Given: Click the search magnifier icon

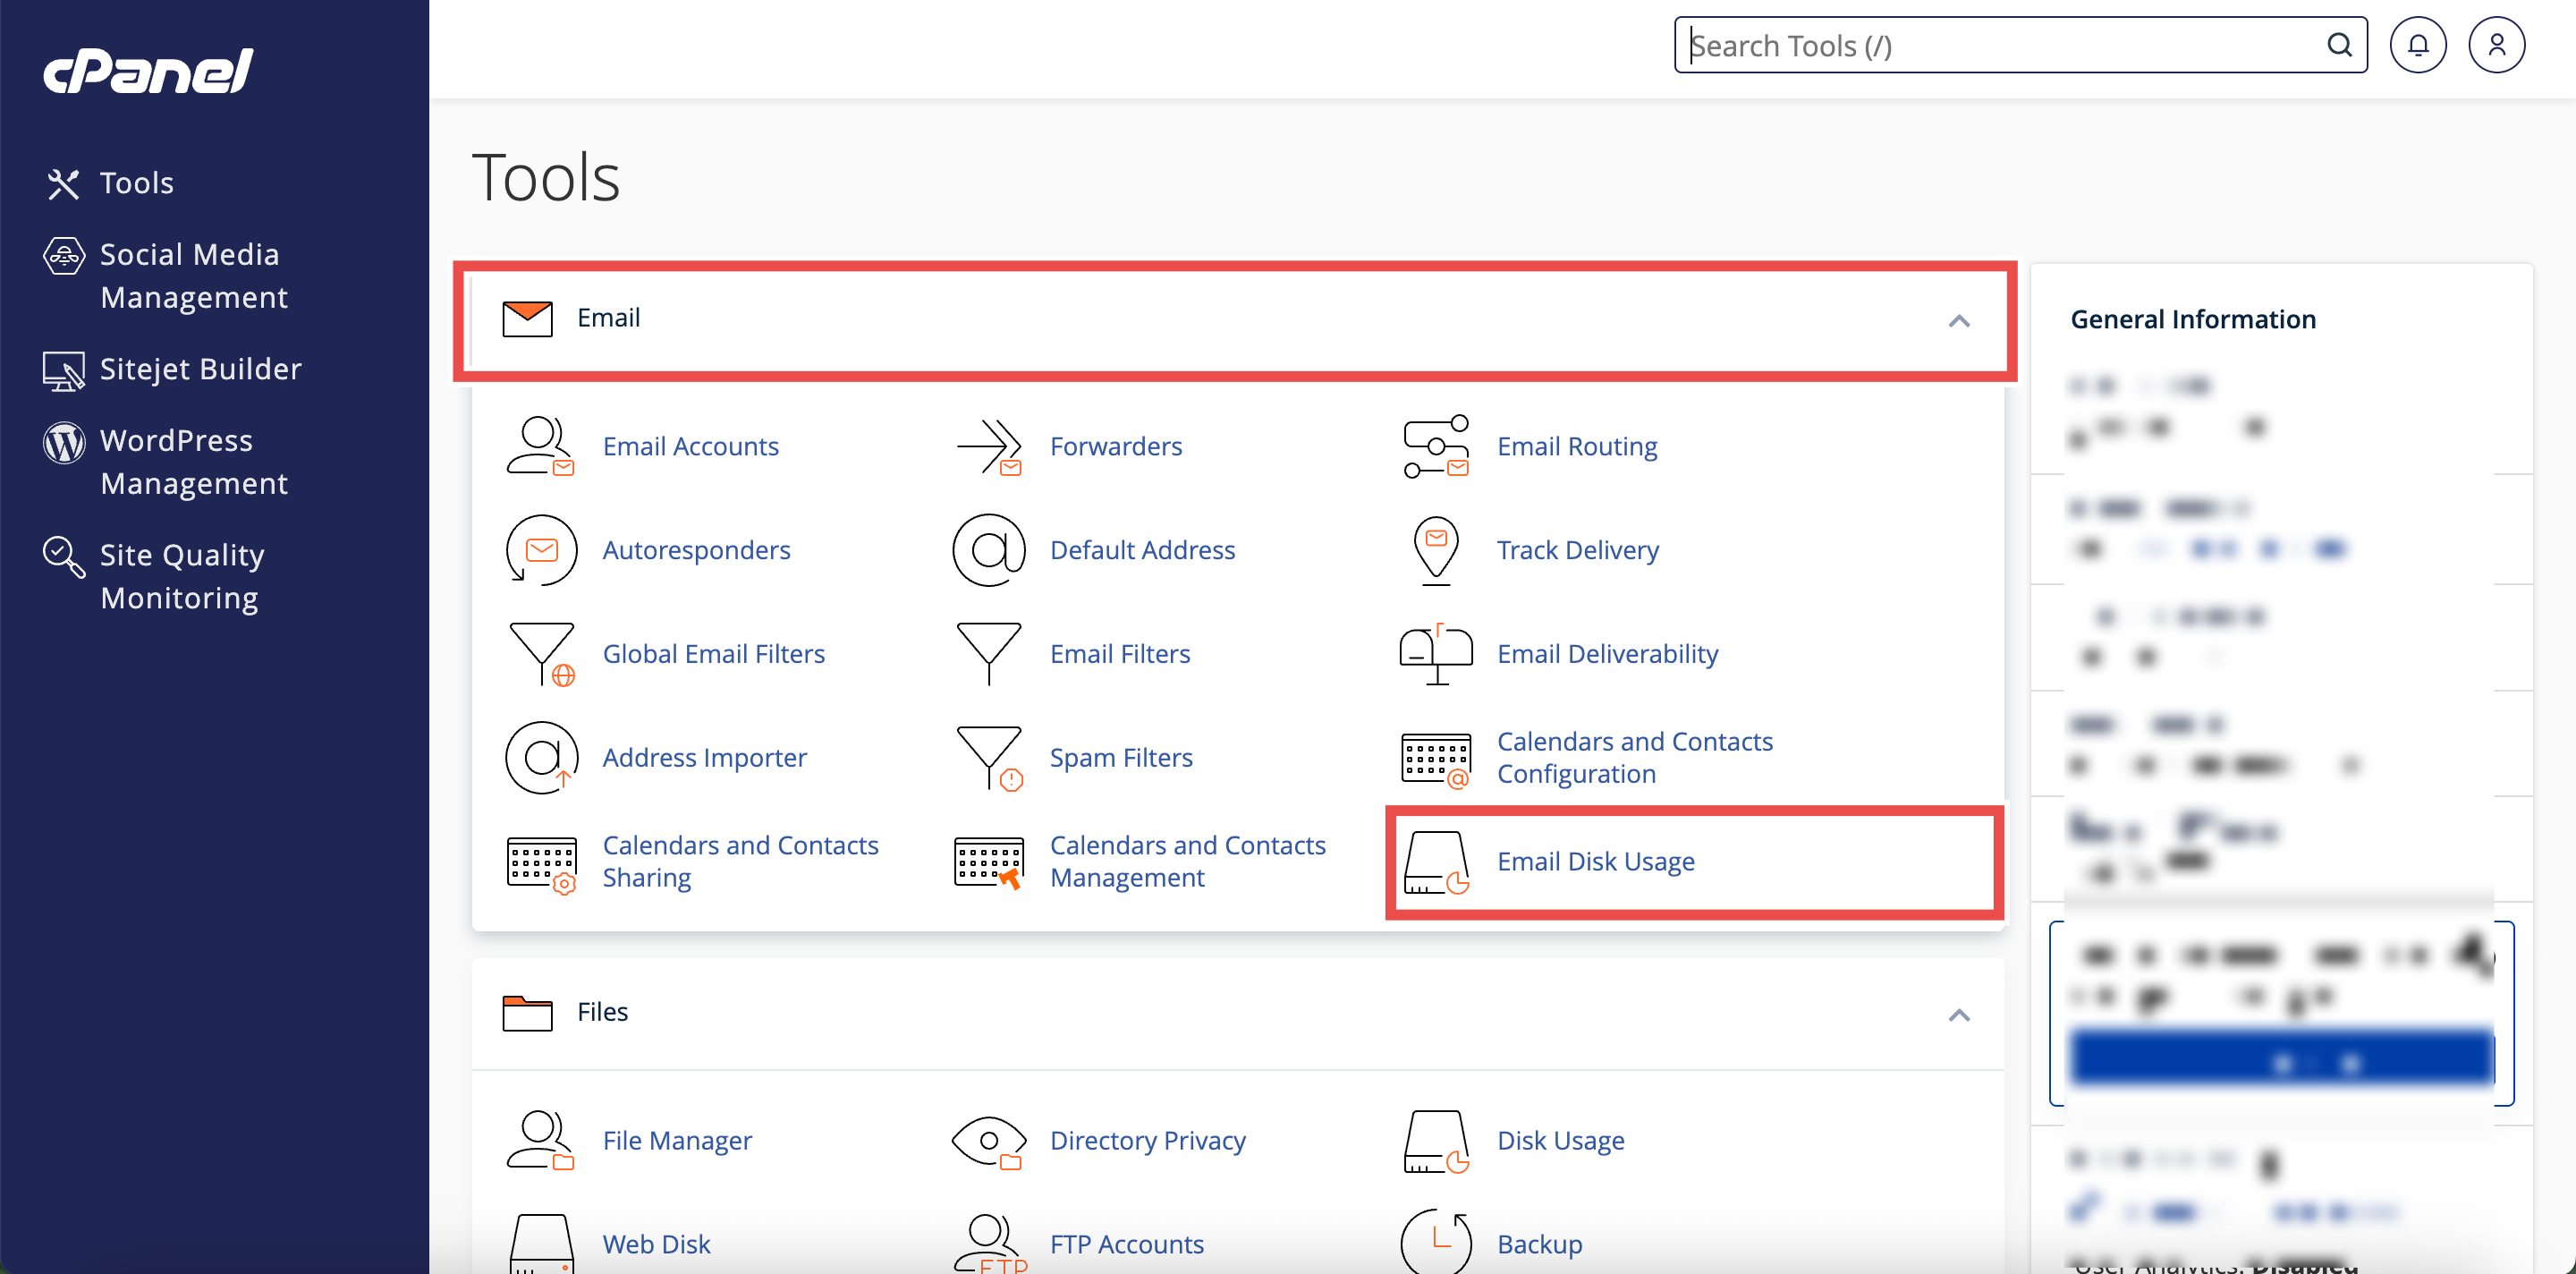Looking at the screenshot, I should coord(2338,45).
